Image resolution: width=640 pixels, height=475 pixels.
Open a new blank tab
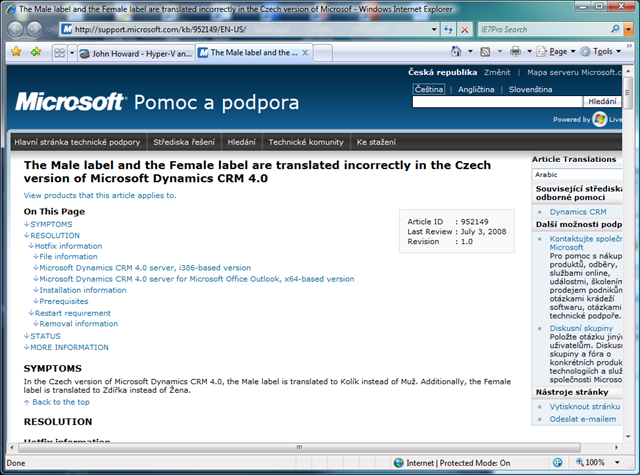pos(322,53)
